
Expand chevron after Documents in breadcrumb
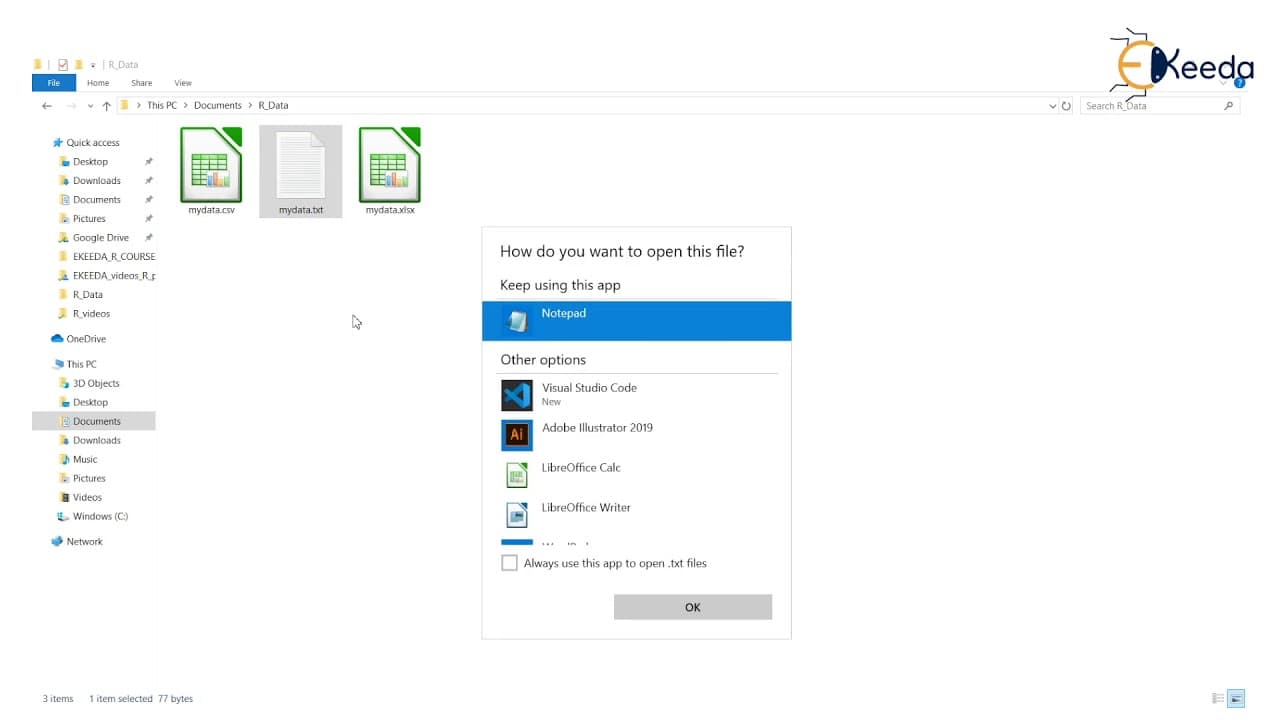click(x=250, y=105)
